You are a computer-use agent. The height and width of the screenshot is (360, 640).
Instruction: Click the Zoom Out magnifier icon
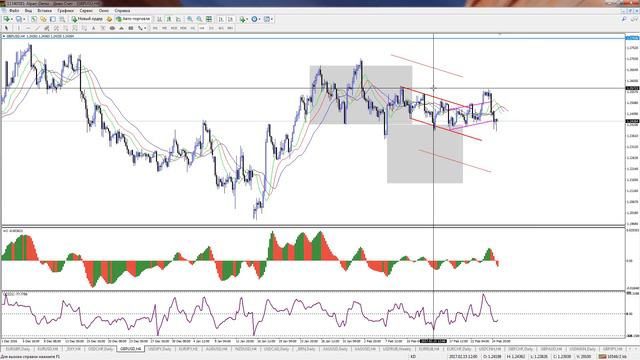(200, 19)
